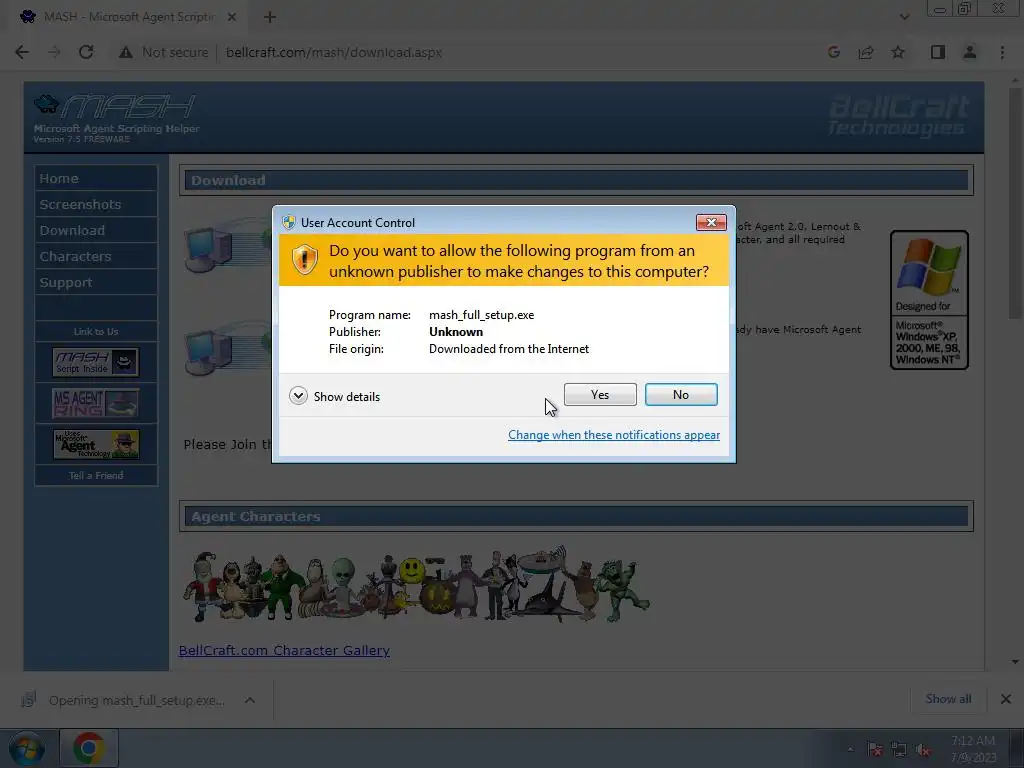This screenshot has height=768, width=1024.
Task: Click the taskbar clock showing 7:12 AM
Action: [973, 749]
